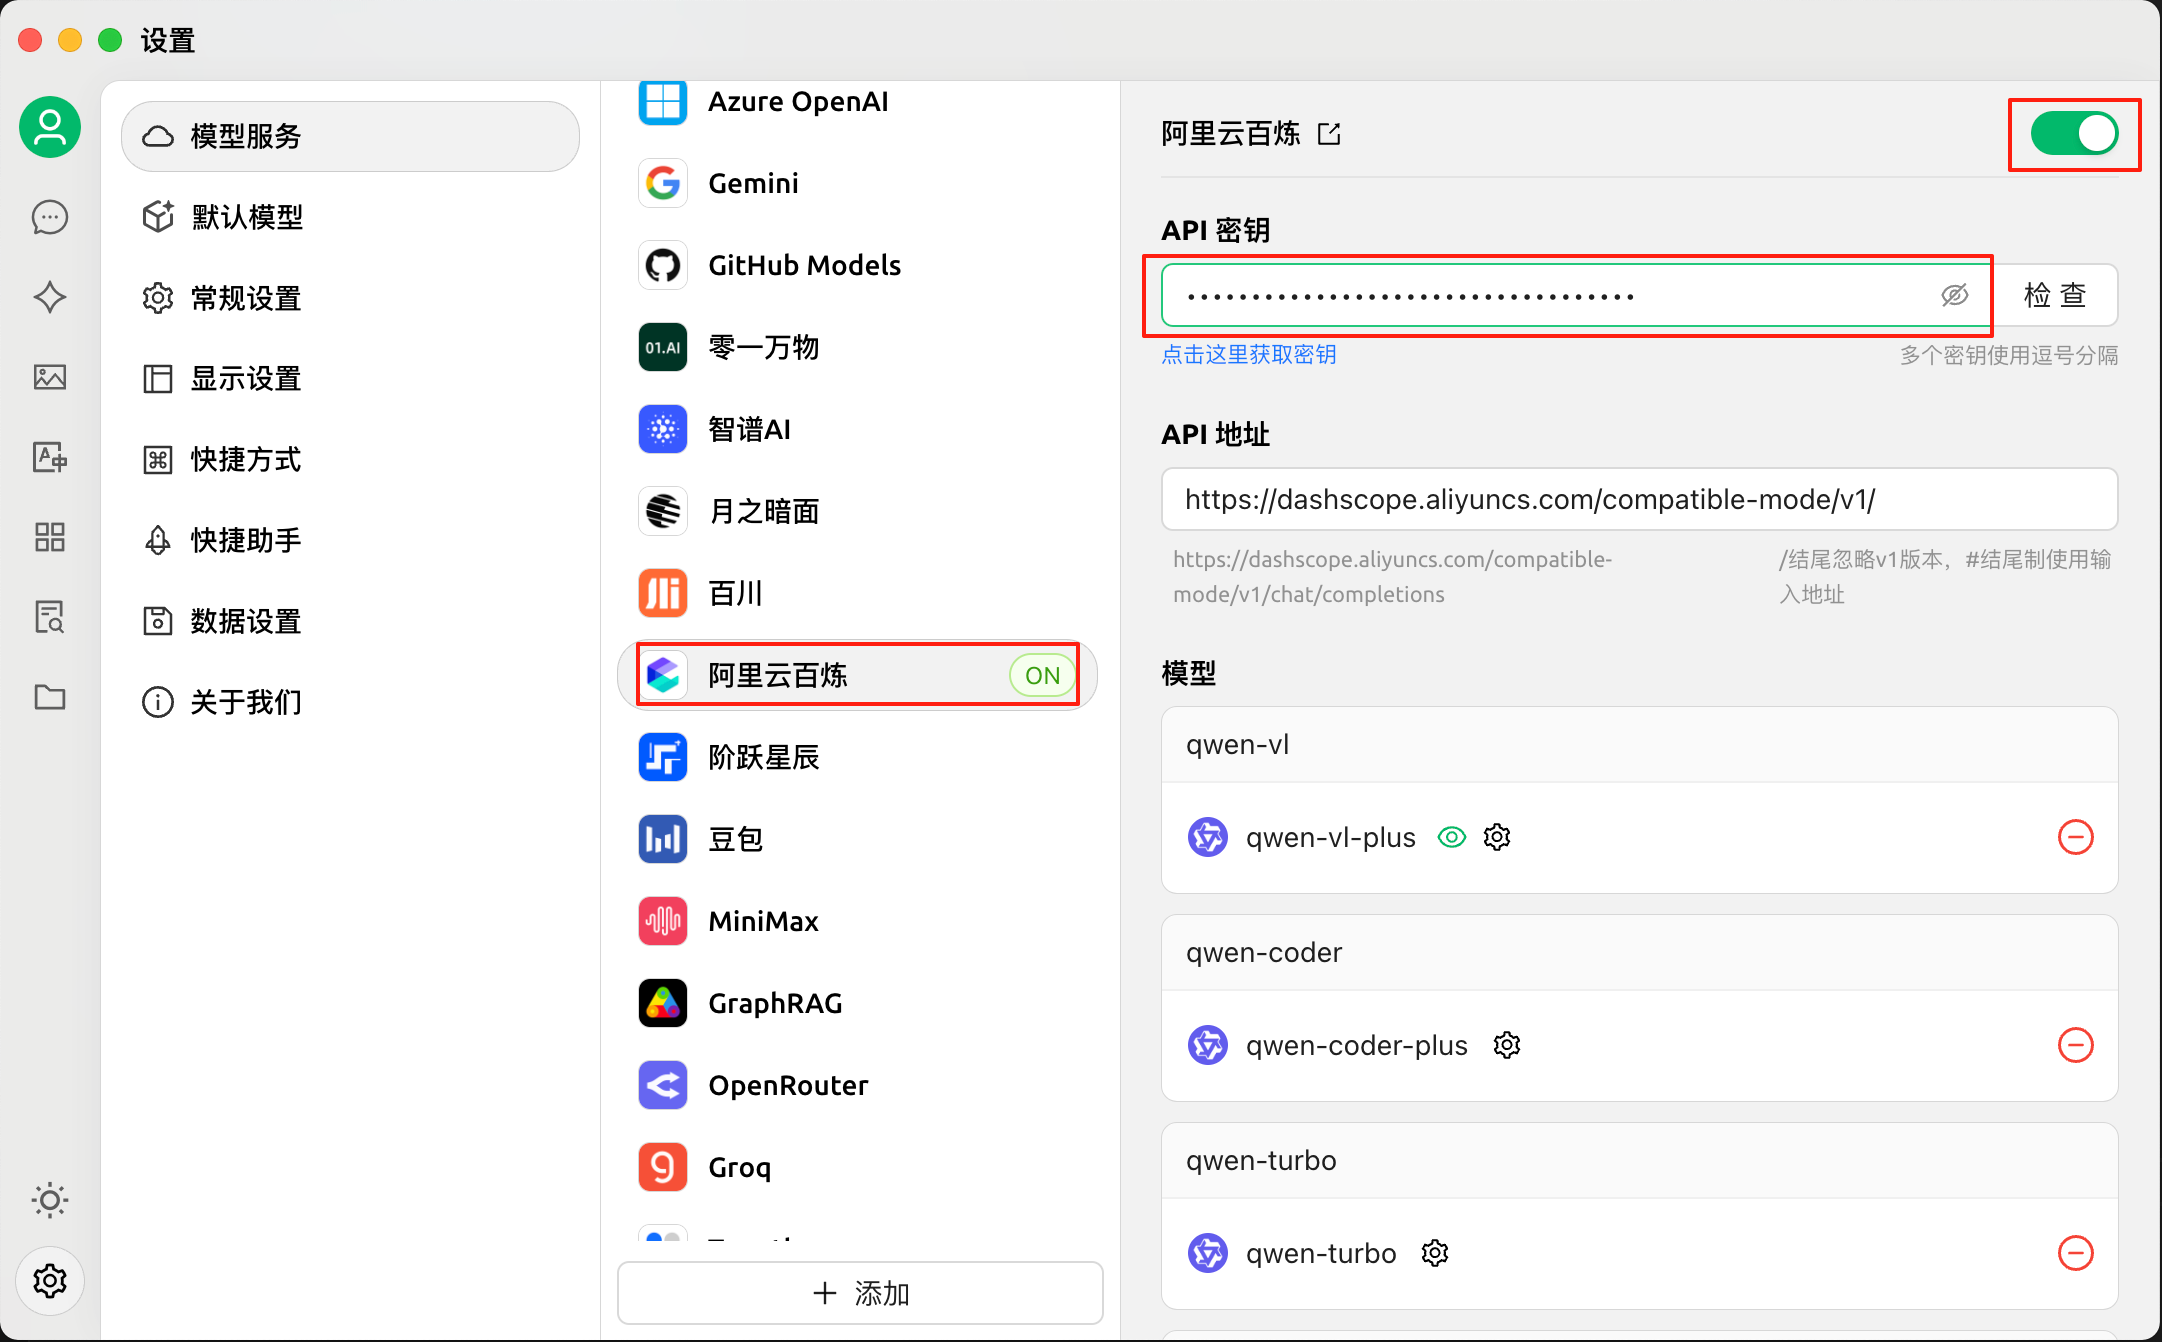Open the knowledge base sidebar icon

point(50,617)
